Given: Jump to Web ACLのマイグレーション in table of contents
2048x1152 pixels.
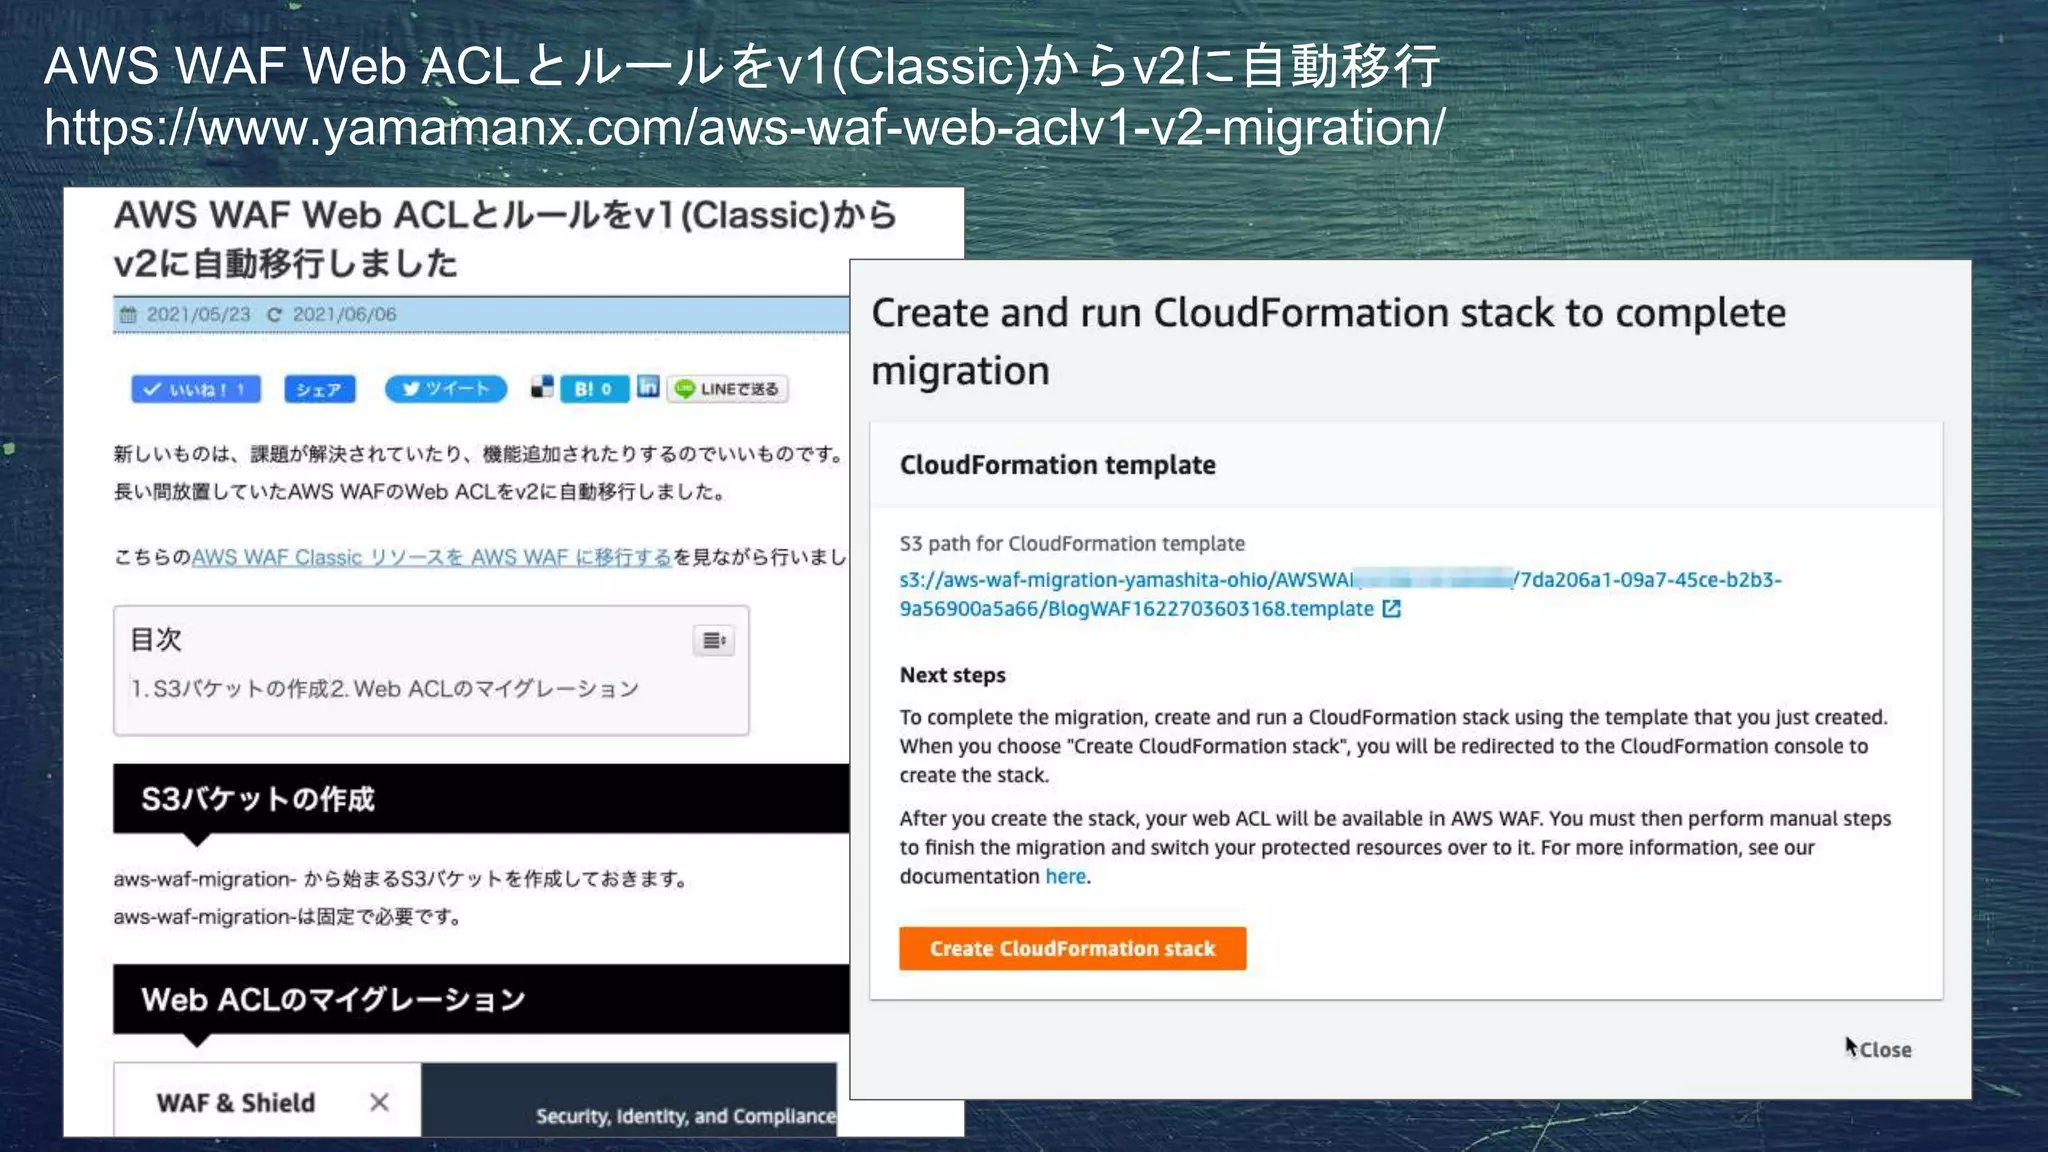Looking at the screenshot, I should 484,689.
